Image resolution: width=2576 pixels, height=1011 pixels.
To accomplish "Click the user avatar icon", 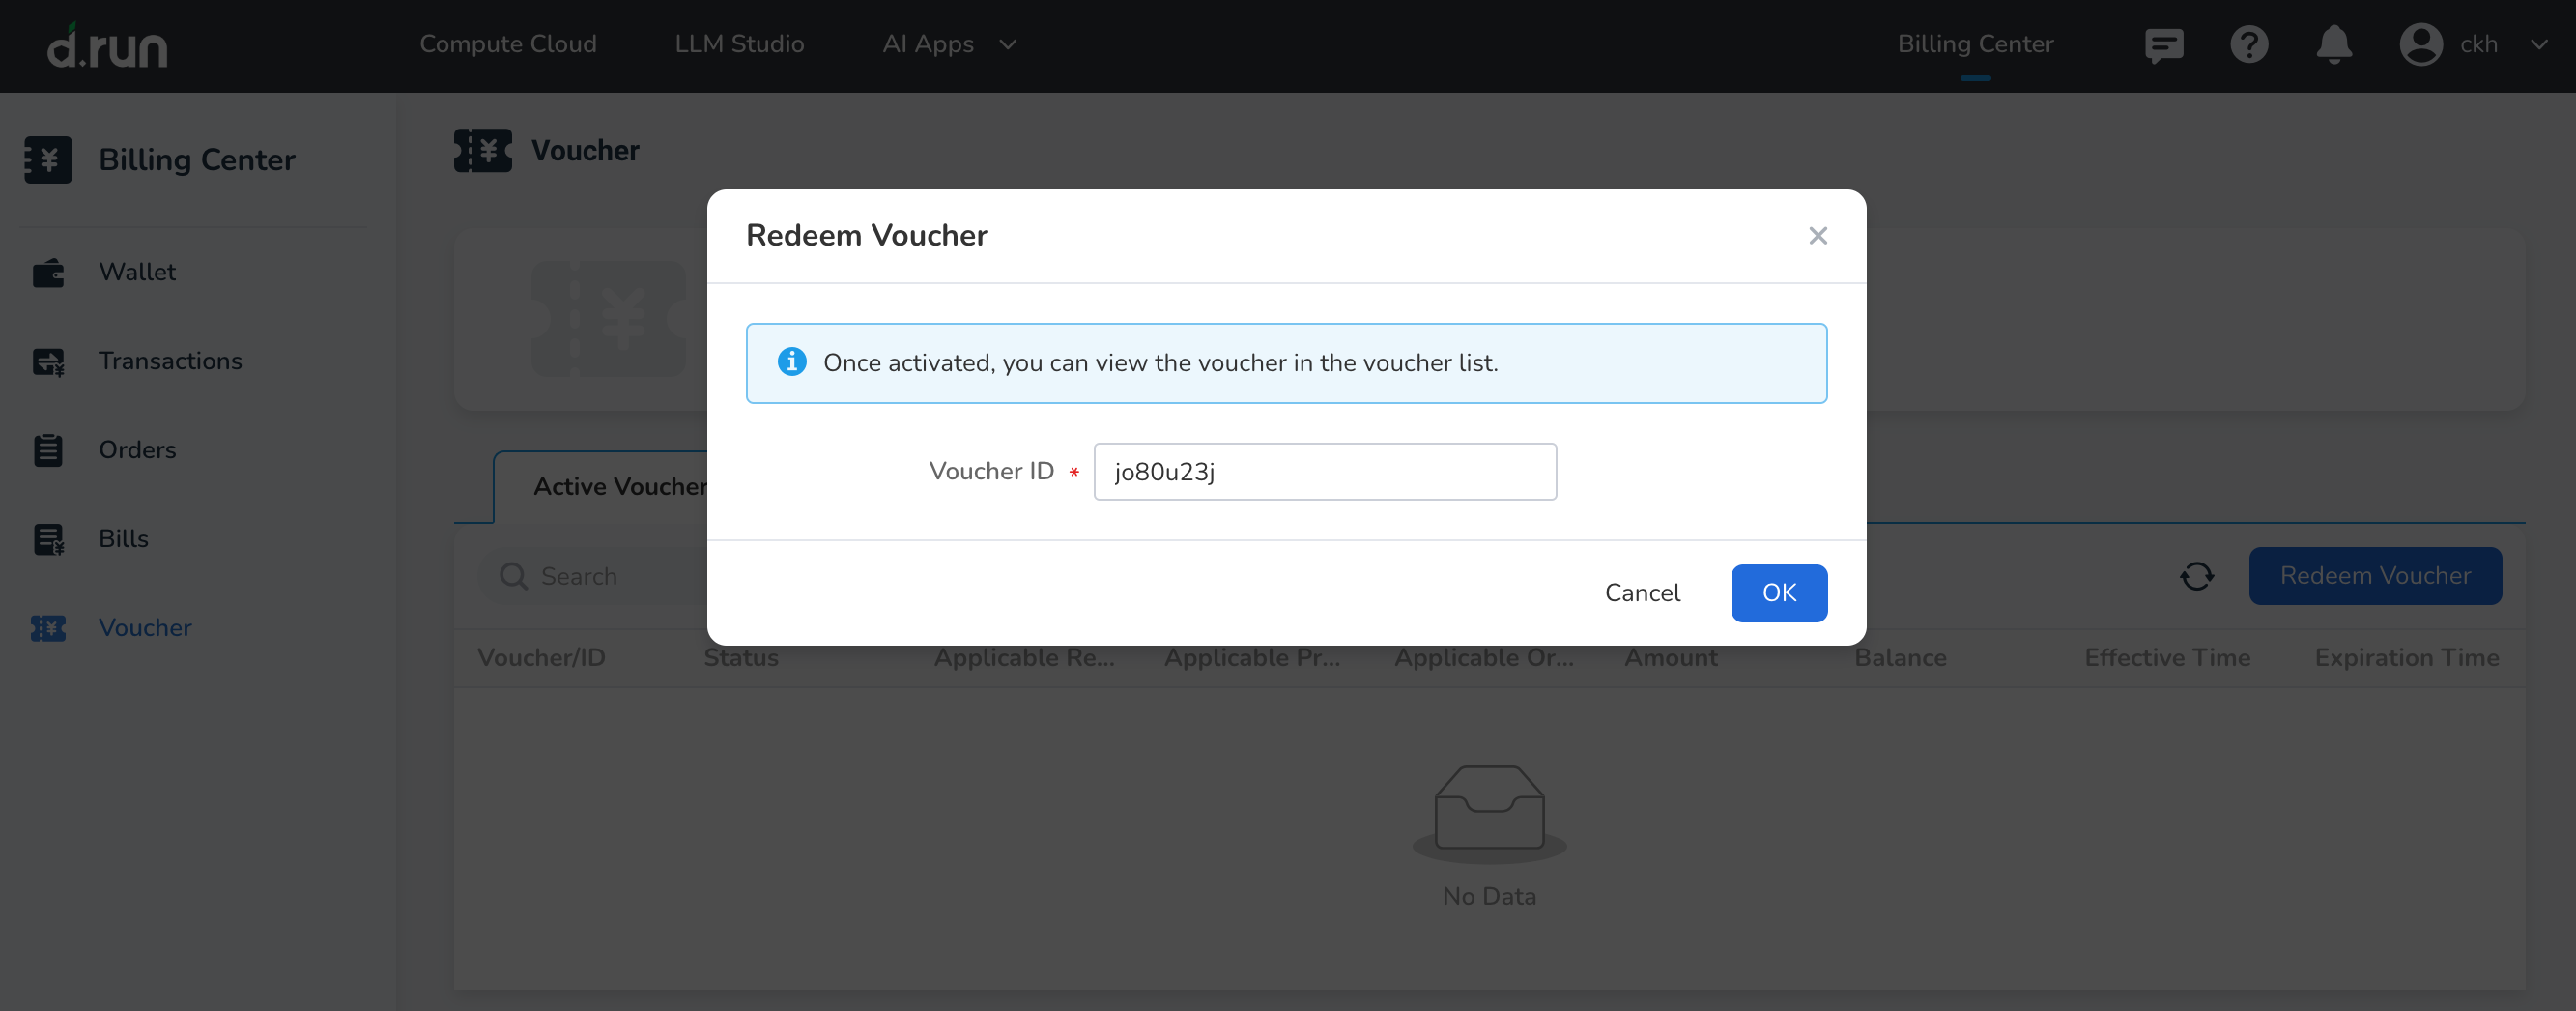I will [x=2420, y=45].
